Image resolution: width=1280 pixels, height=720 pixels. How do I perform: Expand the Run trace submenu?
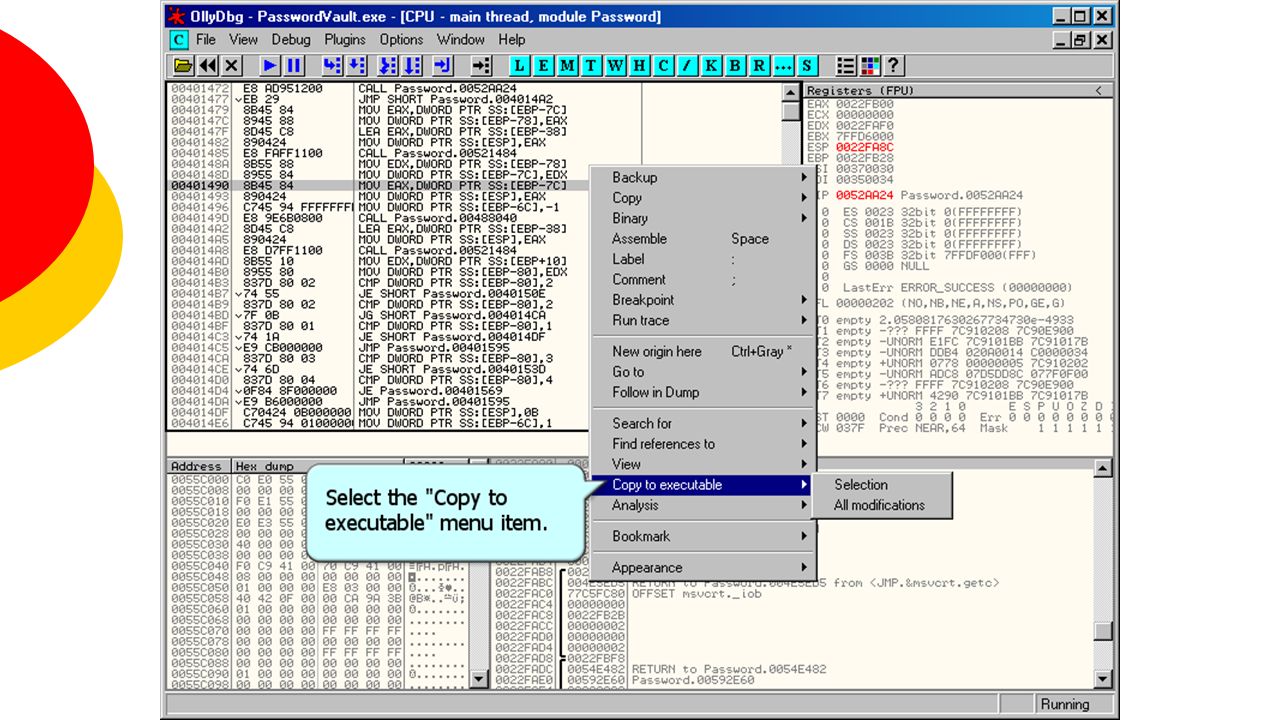coord(704,320)
